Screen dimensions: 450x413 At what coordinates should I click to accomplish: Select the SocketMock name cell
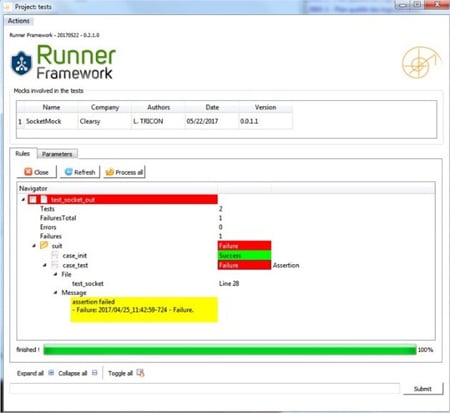click(51, 121)
